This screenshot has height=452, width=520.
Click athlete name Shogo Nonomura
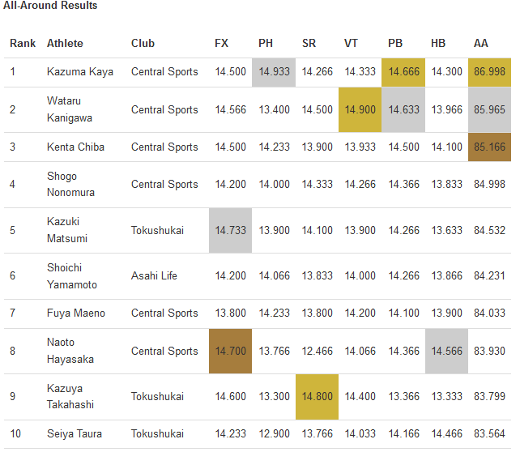coord(71,184)
